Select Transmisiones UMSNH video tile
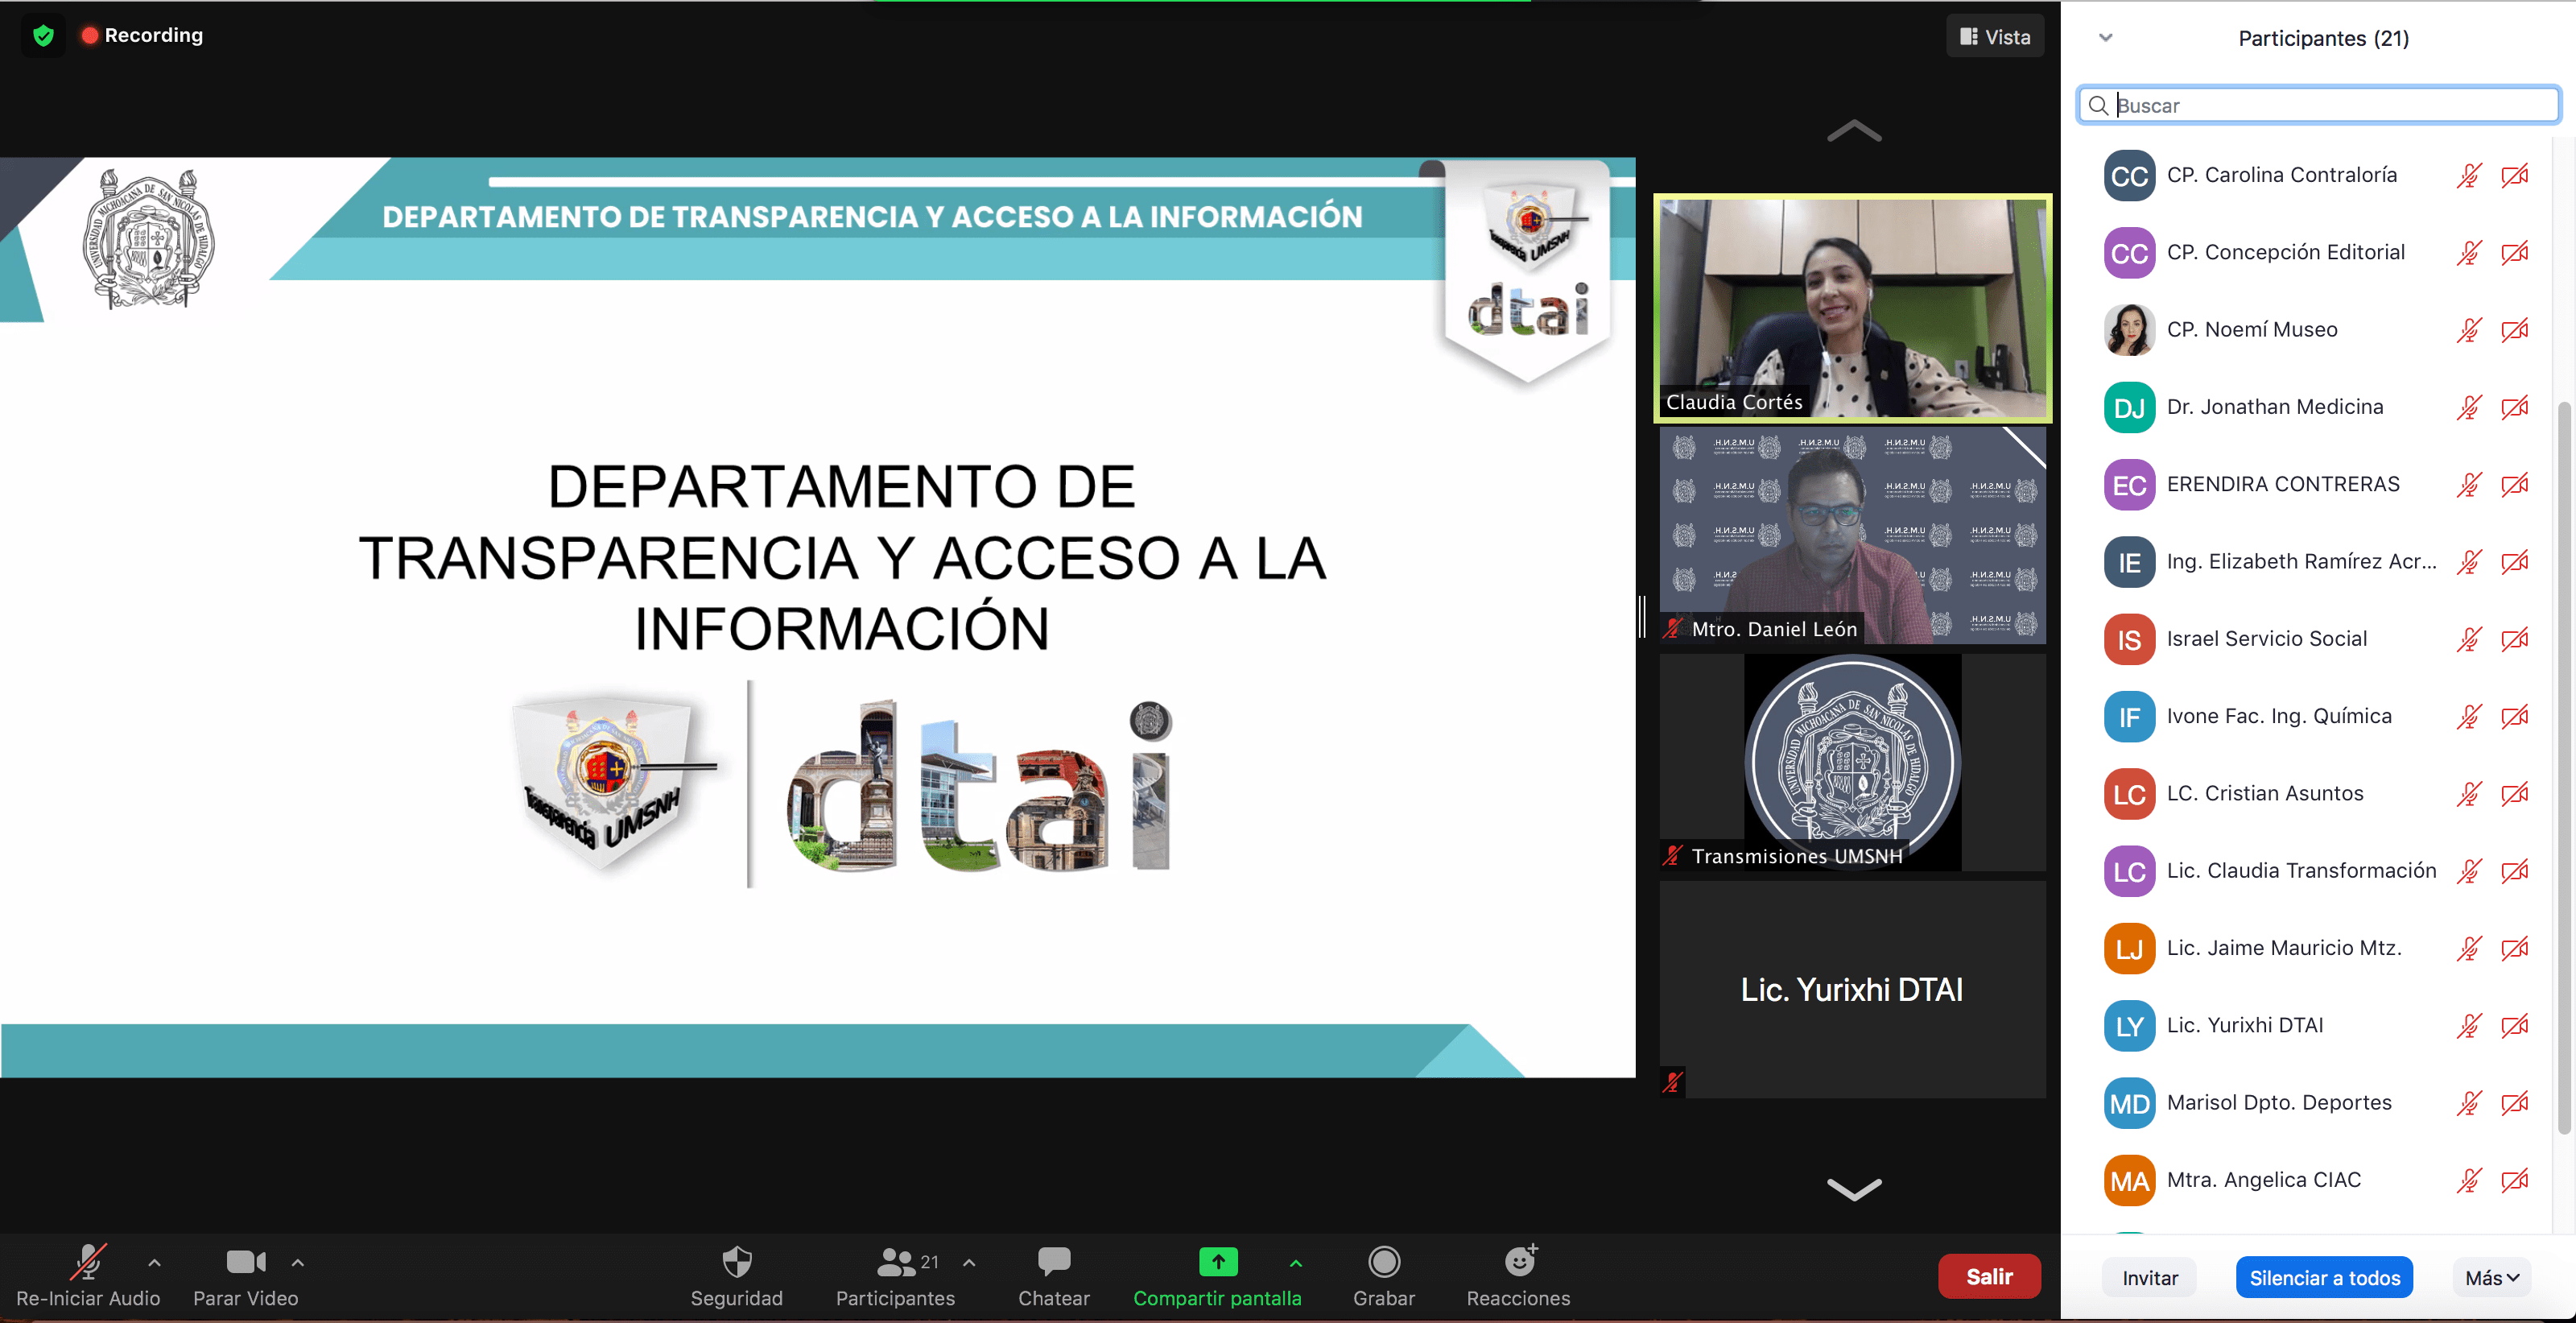 1853,762
